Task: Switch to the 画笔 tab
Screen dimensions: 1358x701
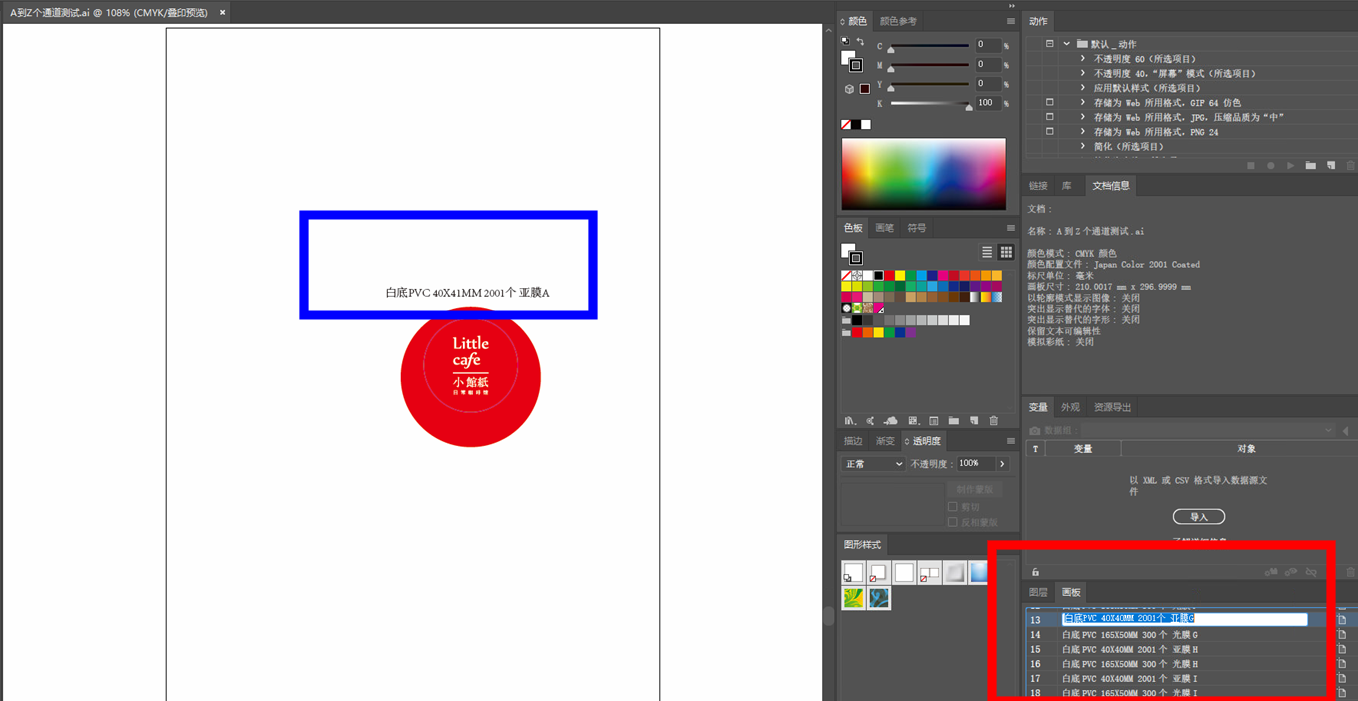Action: coord(885,228)
